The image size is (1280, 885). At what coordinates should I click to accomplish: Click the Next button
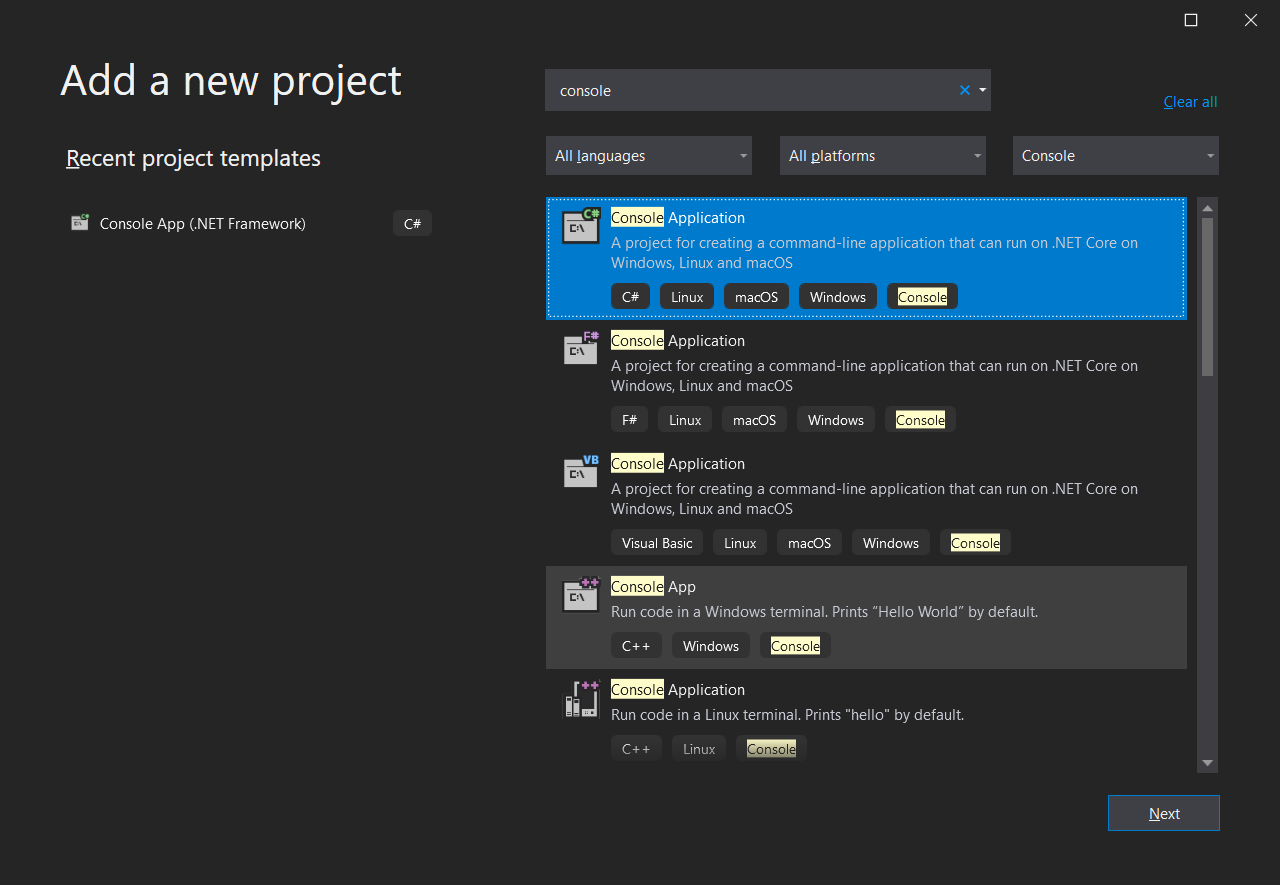pyautogui.click(x=1163, y=813)
